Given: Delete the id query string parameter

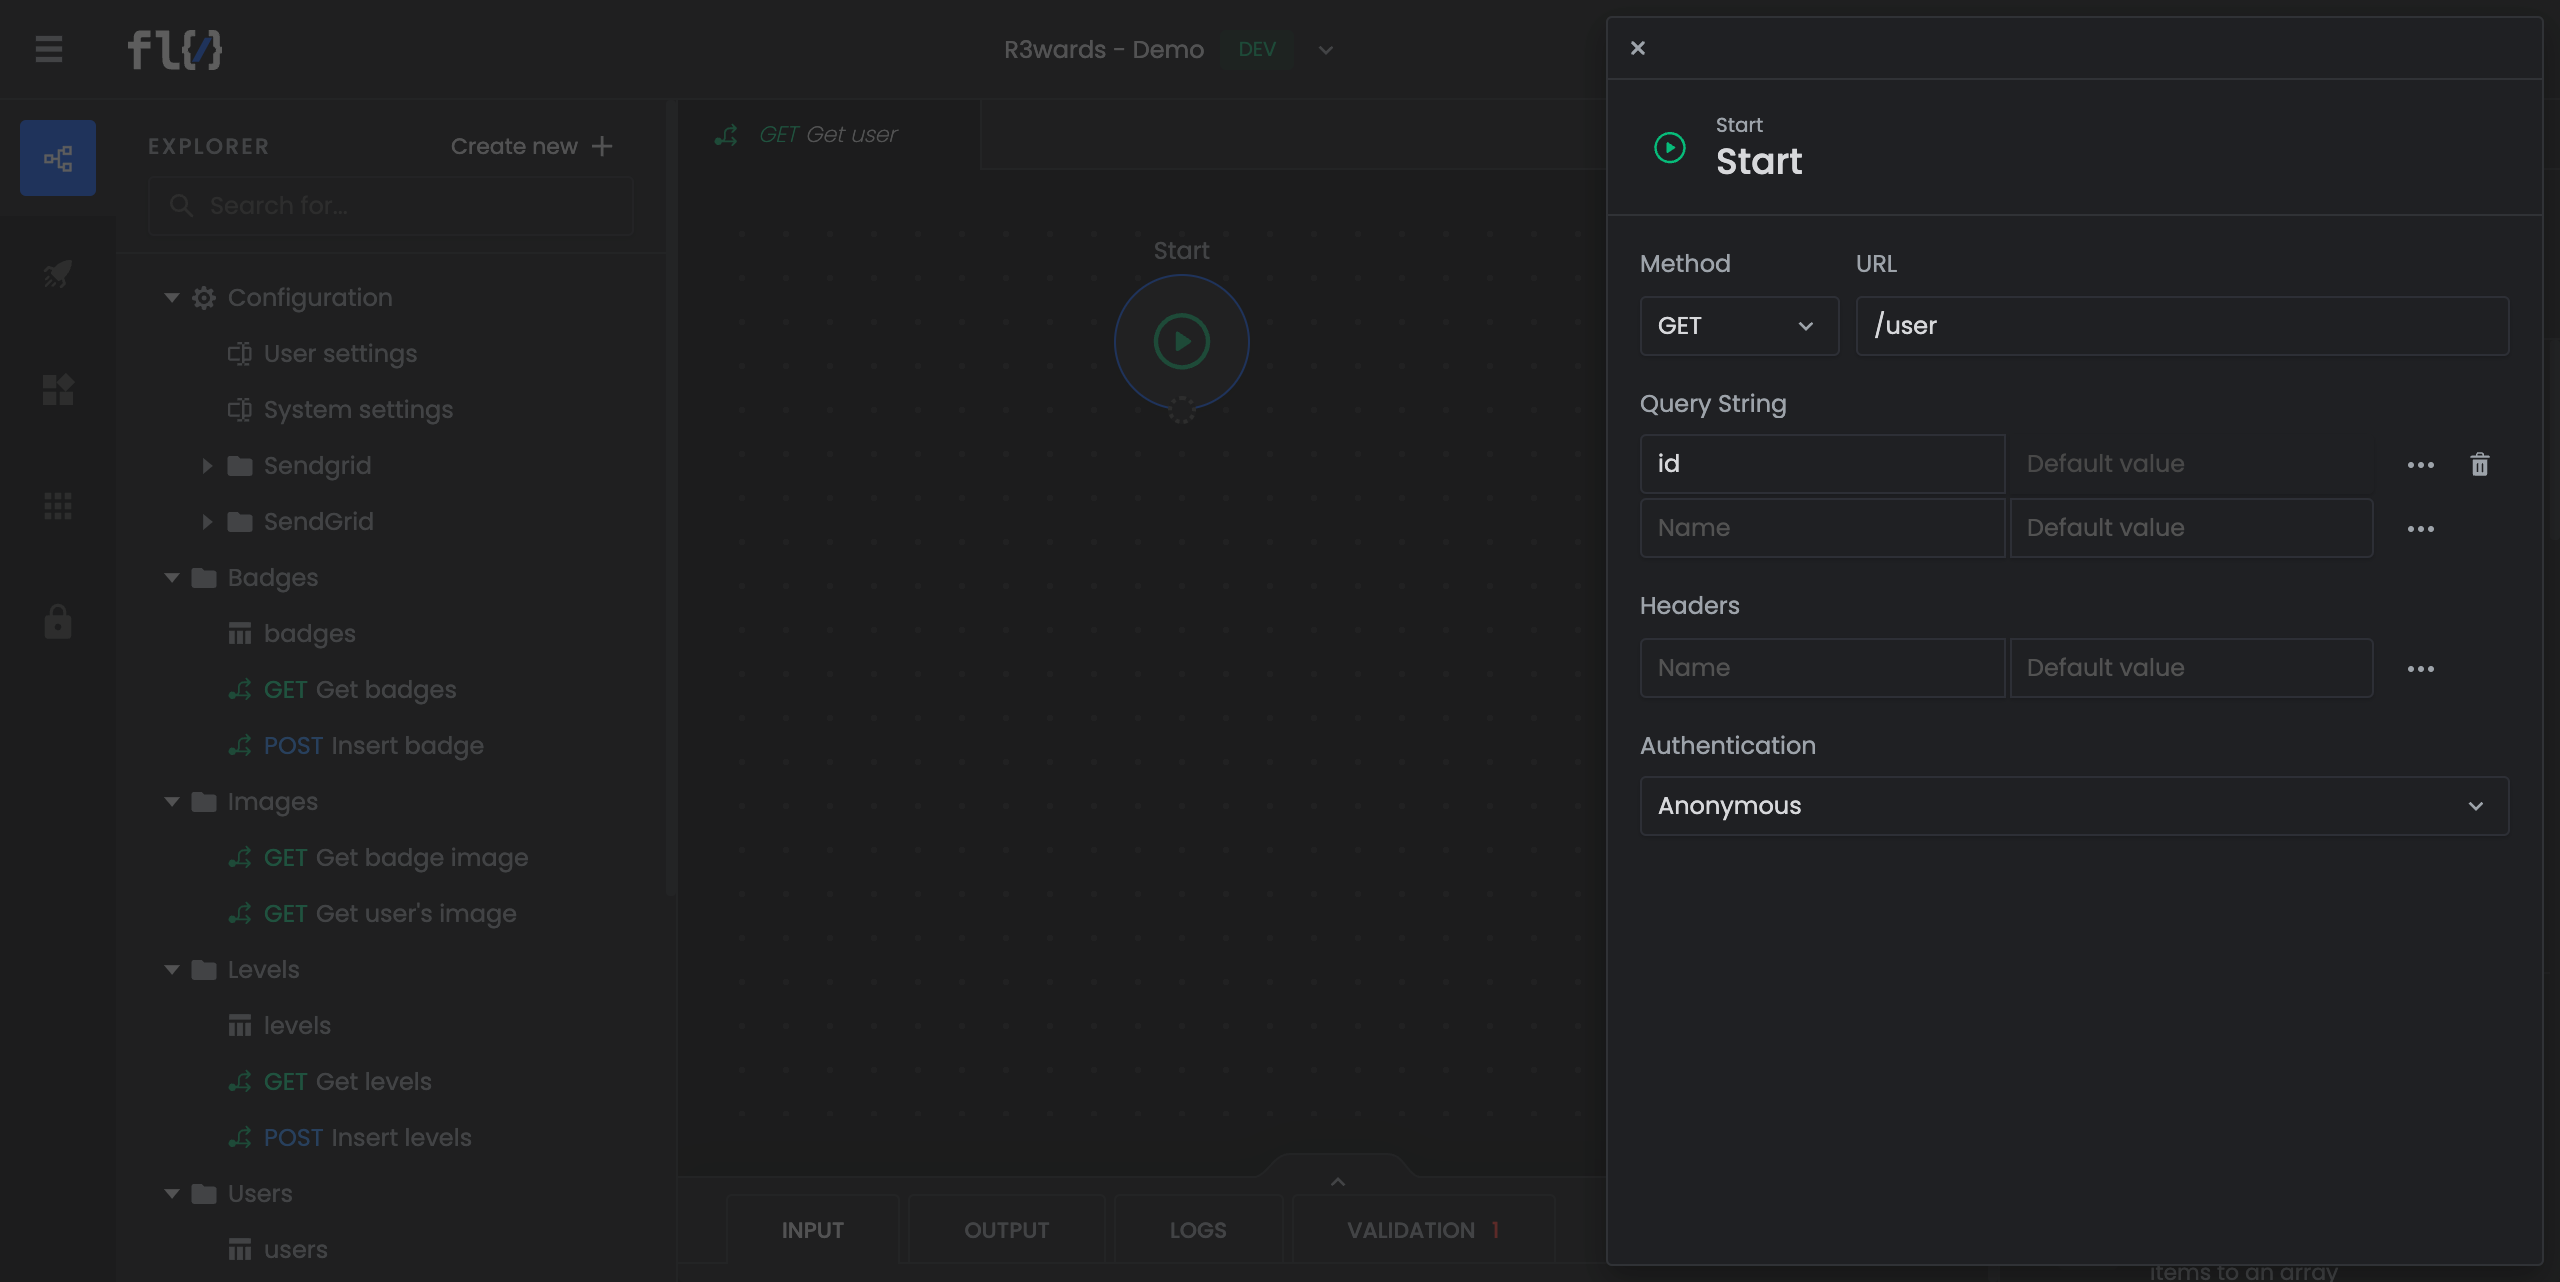Looking at the screenshot, I should tap(2480, 464).
